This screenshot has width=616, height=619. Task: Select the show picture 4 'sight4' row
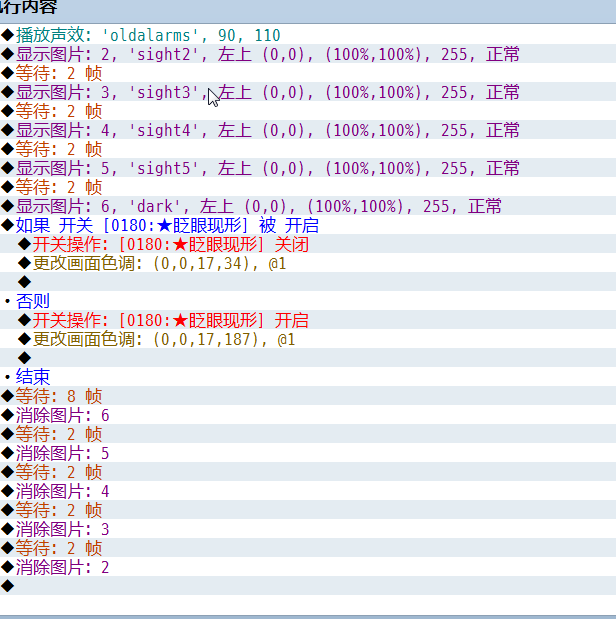coord(308,130)
